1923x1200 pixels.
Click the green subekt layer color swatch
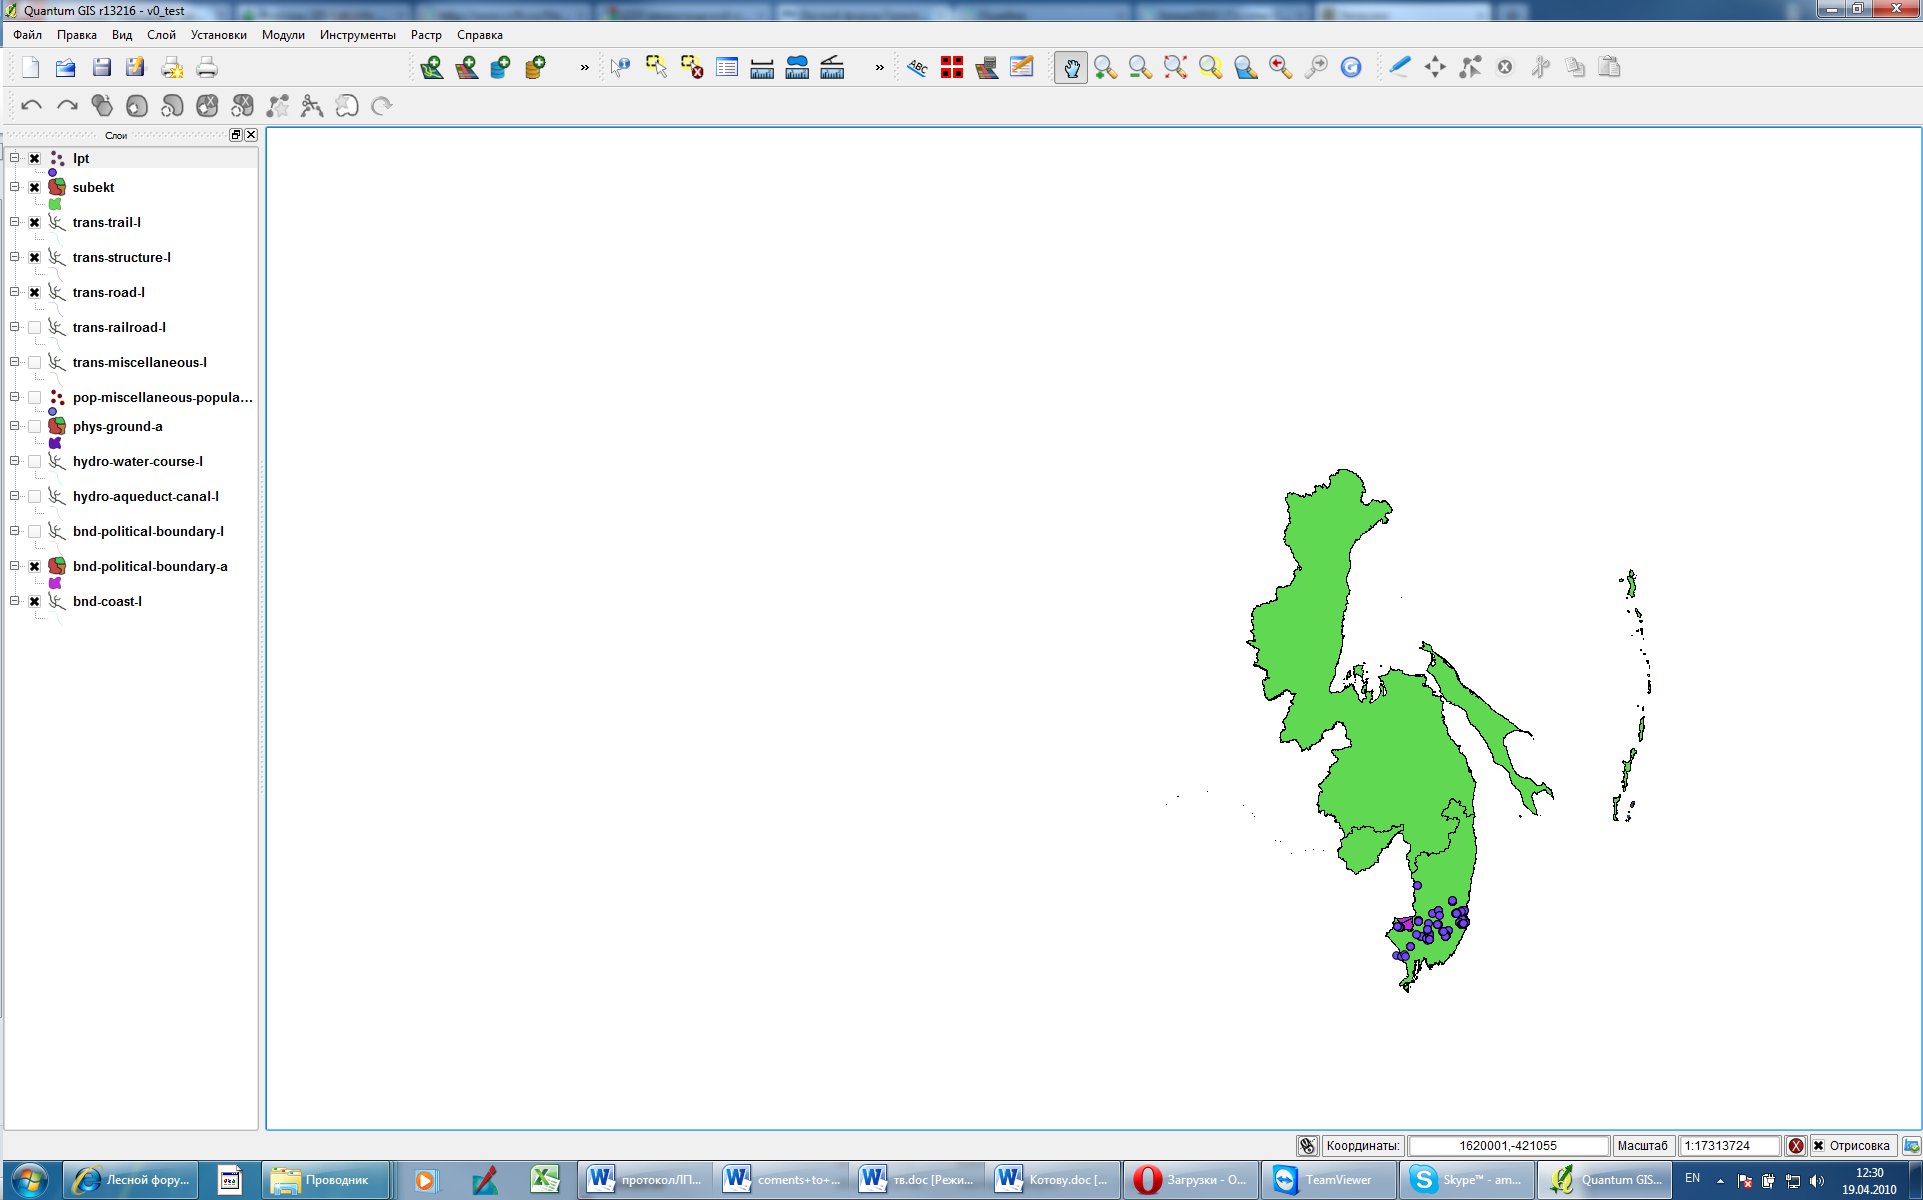click(55, 204)
